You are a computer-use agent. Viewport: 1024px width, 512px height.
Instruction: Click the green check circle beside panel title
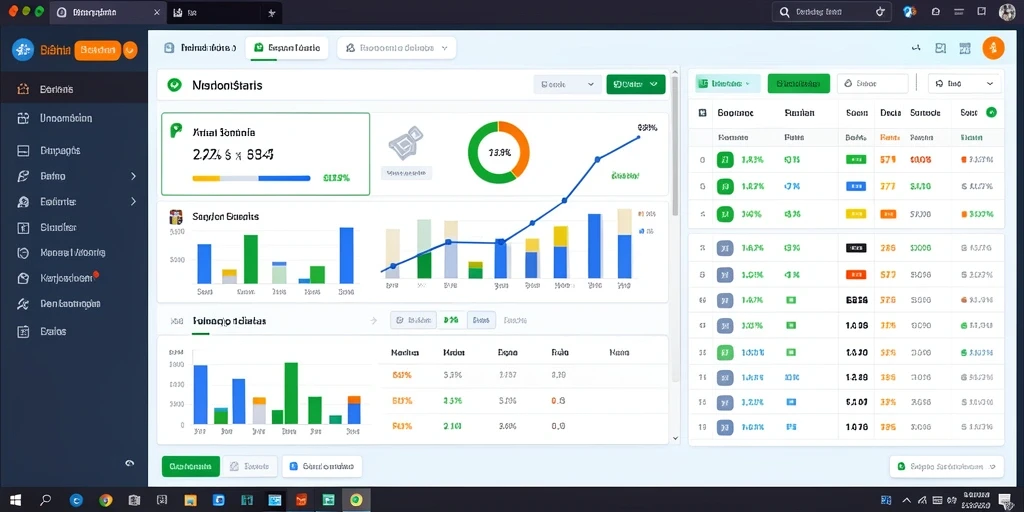[174, 85]
